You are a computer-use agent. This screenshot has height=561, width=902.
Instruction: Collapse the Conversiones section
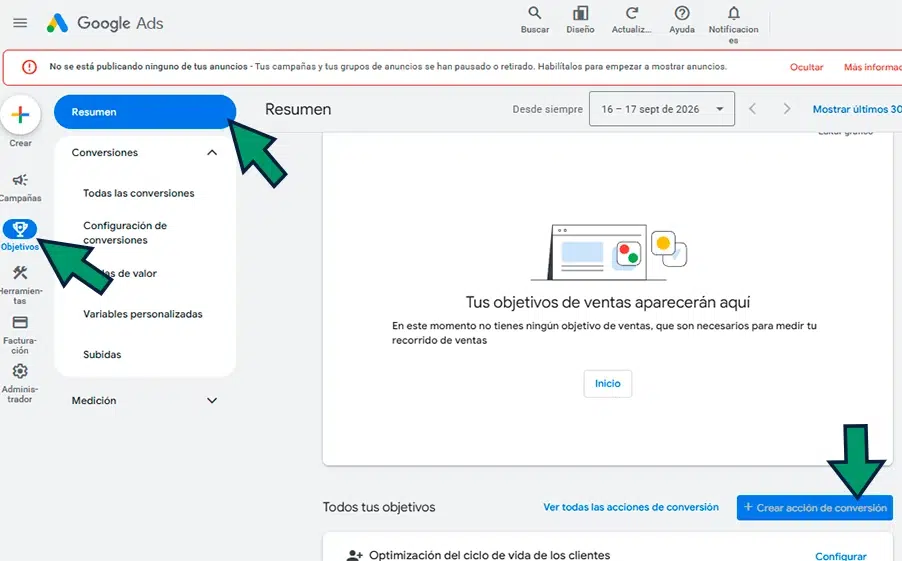click(x=144, y=152)
